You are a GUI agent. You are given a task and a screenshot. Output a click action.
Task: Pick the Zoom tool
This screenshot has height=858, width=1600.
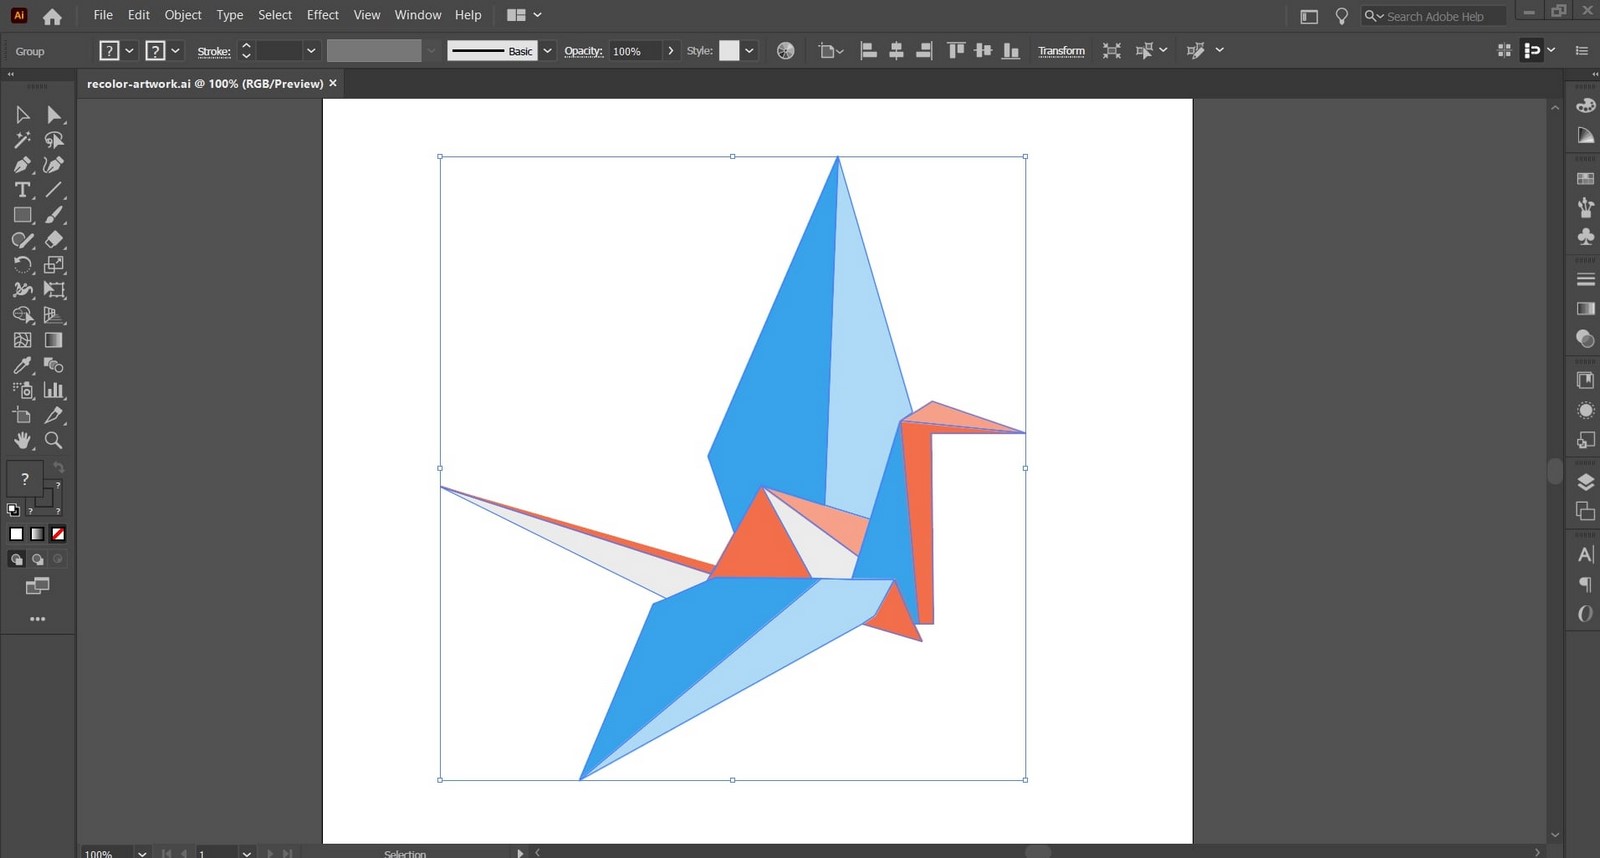click(54, 440)
